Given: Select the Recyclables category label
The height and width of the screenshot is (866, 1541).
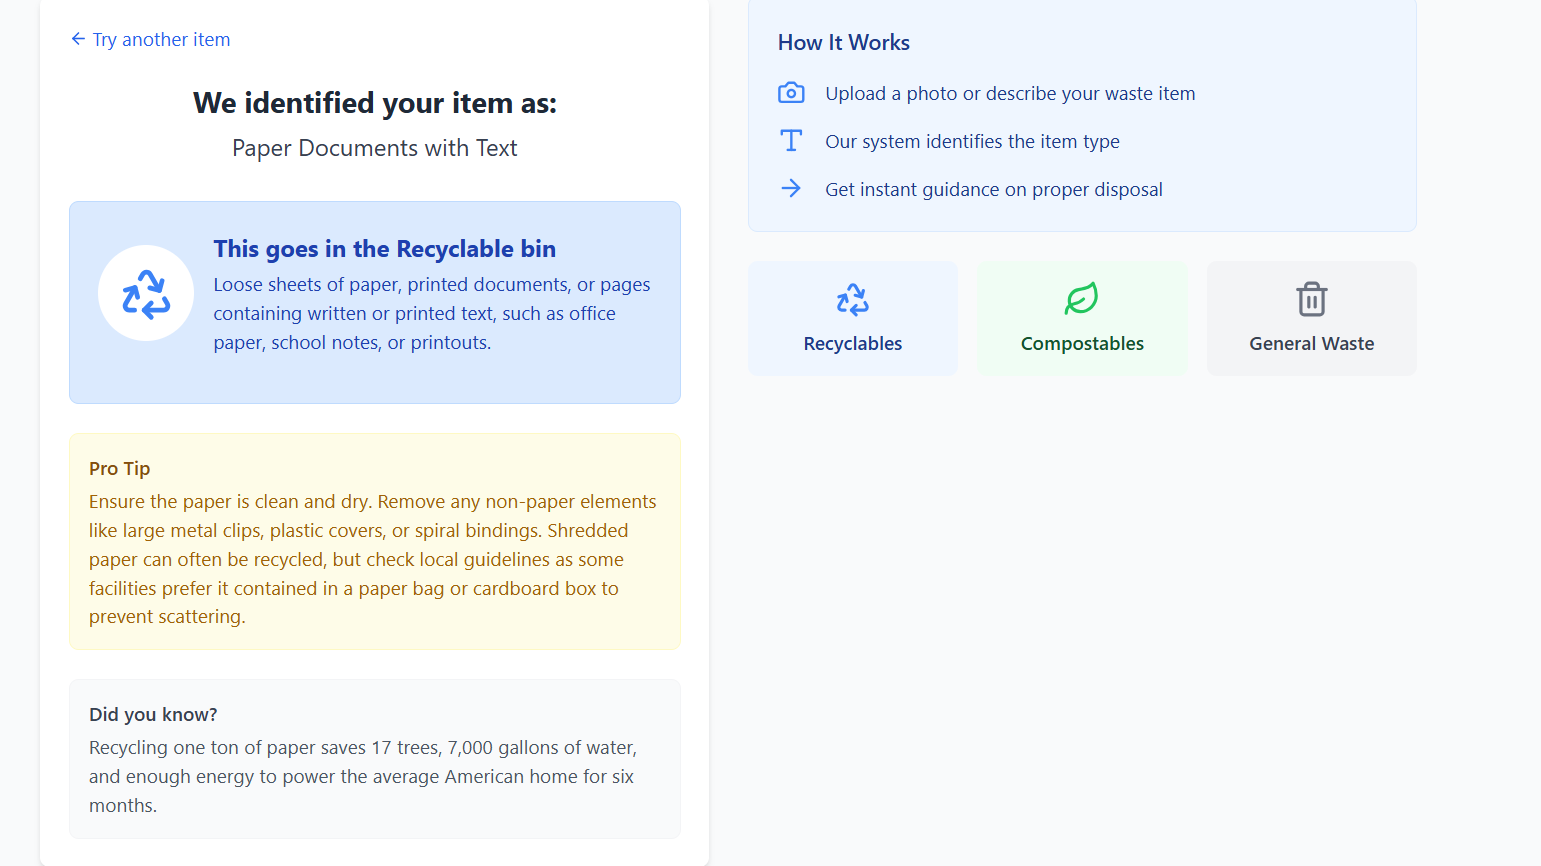Looking at the screenshot, I should pos(853,344).
